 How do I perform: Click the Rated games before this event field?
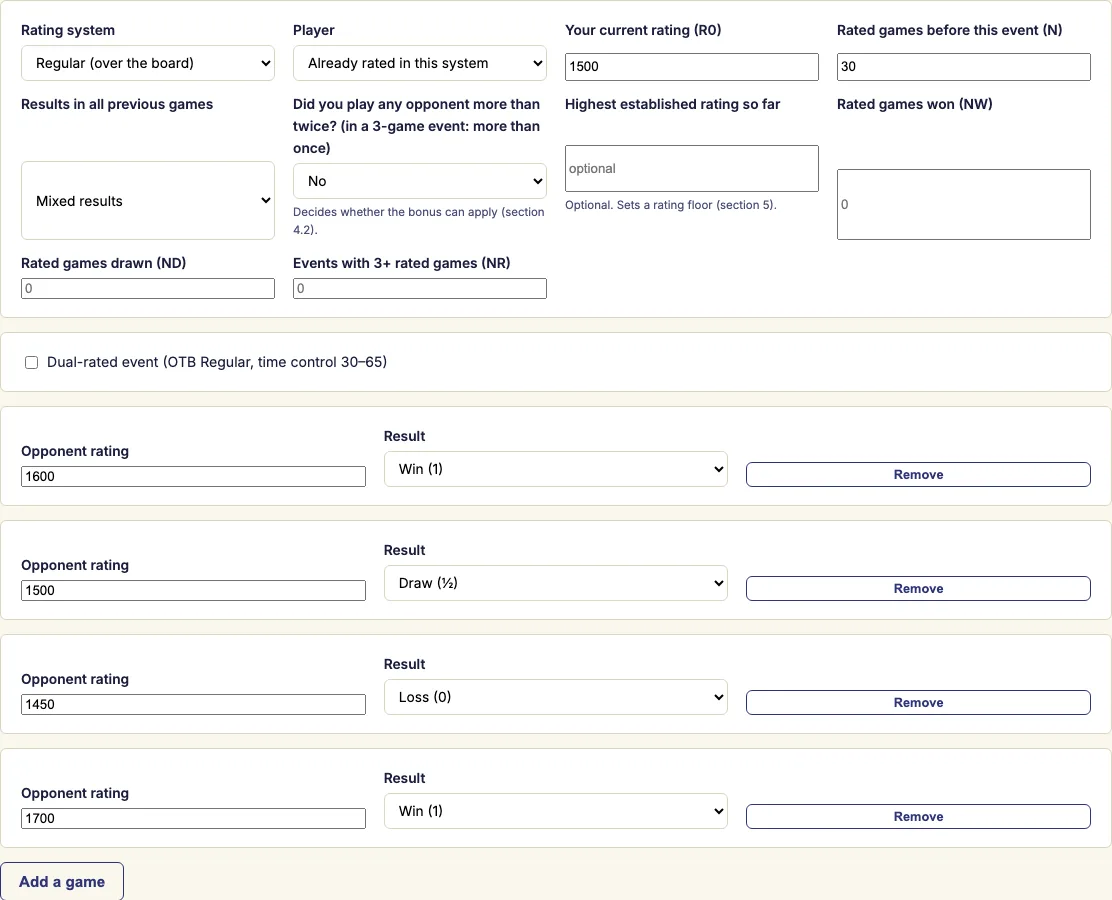pyautogui.click(x=964, y=67)
